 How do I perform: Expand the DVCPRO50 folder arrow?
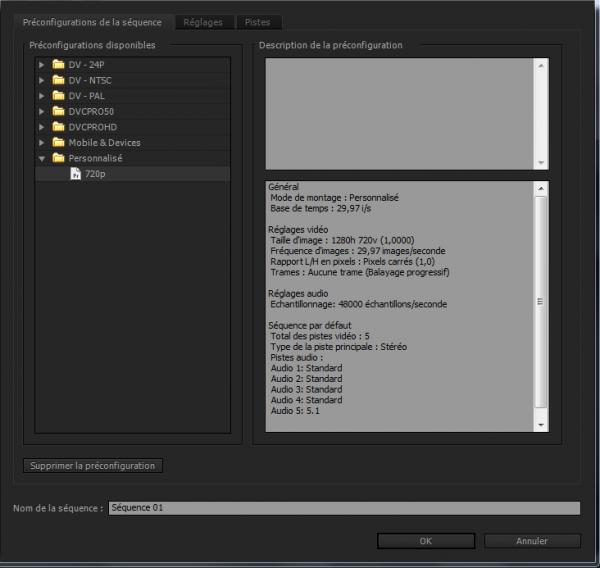pos(41,112)
